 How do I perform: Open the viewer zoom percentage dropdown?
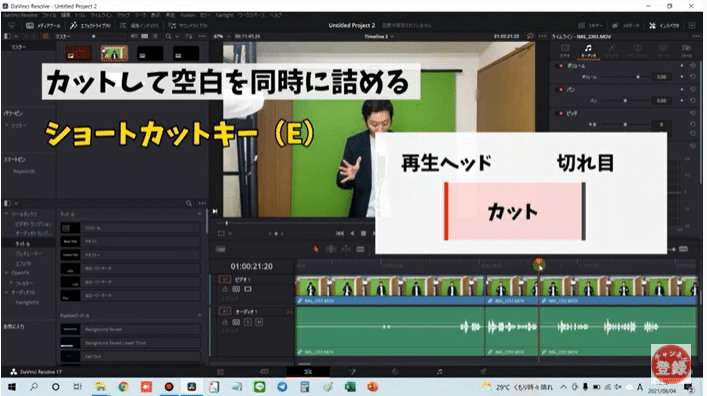(x=221, y=36)
